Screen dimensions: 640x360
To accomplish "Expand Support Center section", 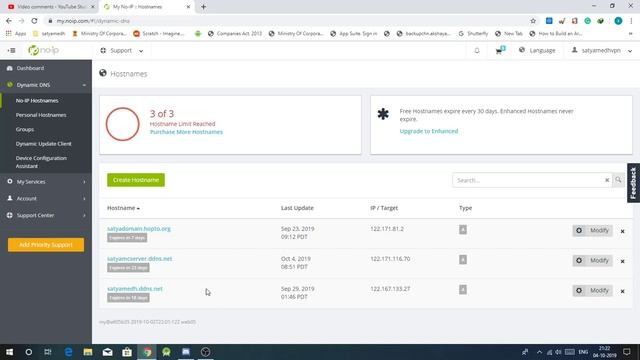I will coord(46,215).
